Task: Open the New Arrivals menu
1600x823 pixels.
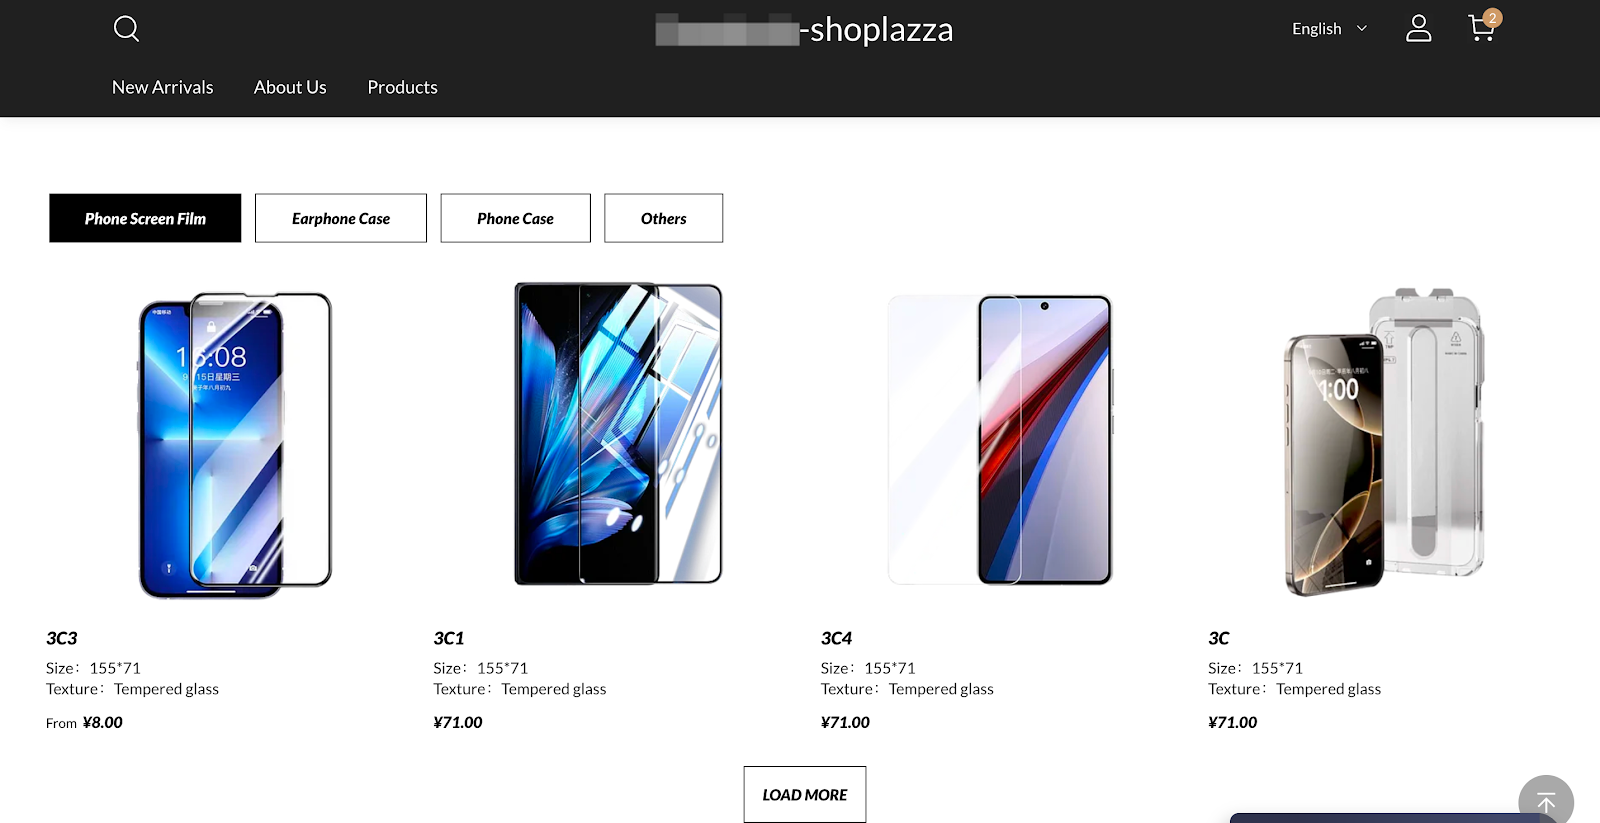Action: click(163, 87)
